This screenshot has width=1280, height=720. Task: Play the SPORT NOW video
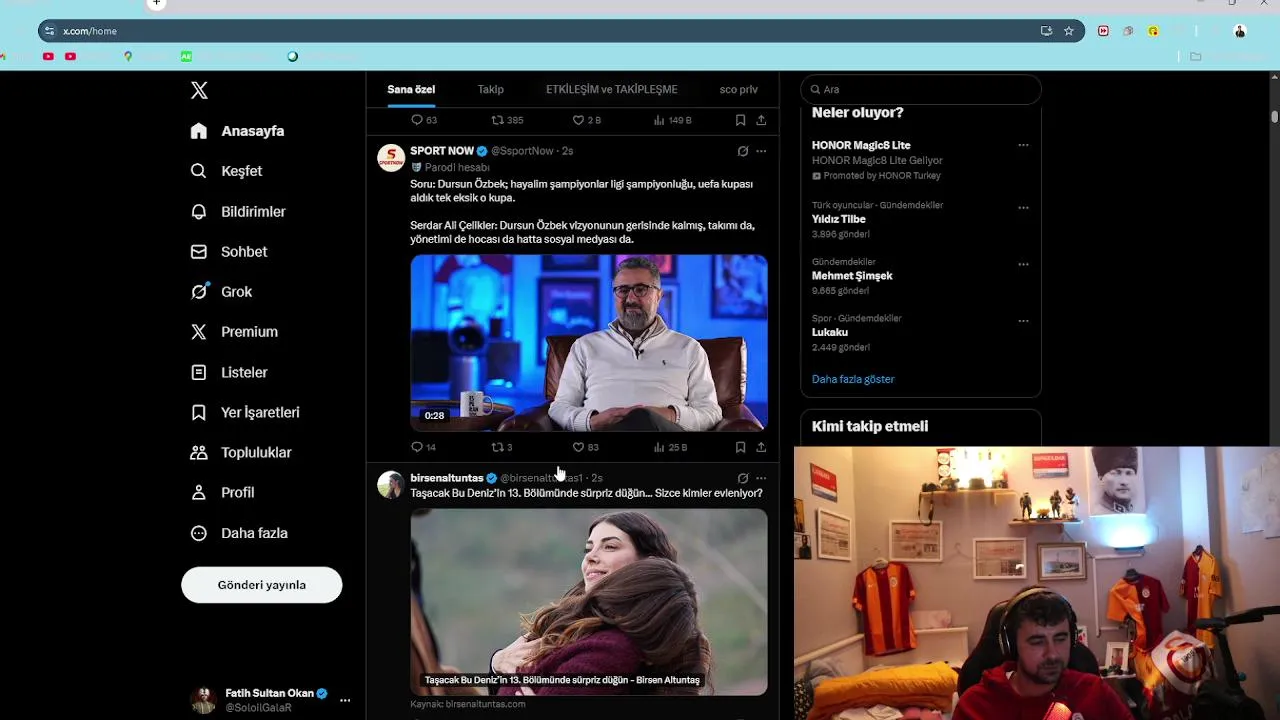589,343
